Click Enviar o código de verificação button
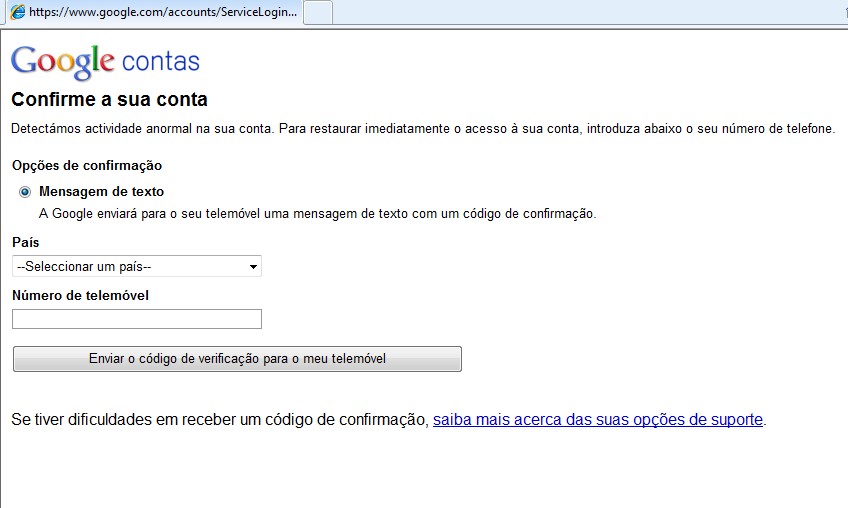848x508 pixels. tap(237, 359)
